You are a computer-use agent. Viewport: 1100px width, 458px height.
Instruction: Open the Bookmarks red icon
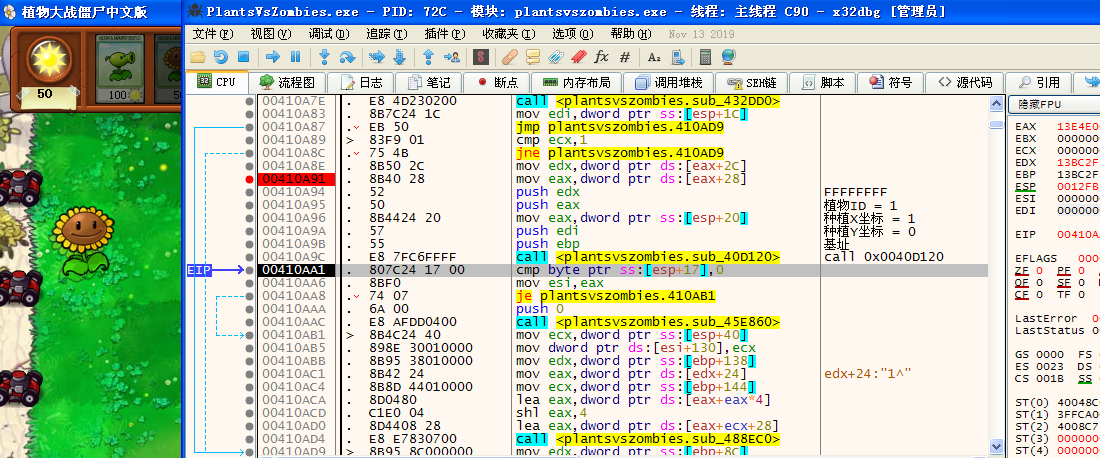pyautogui.click(x=579, y=57)
